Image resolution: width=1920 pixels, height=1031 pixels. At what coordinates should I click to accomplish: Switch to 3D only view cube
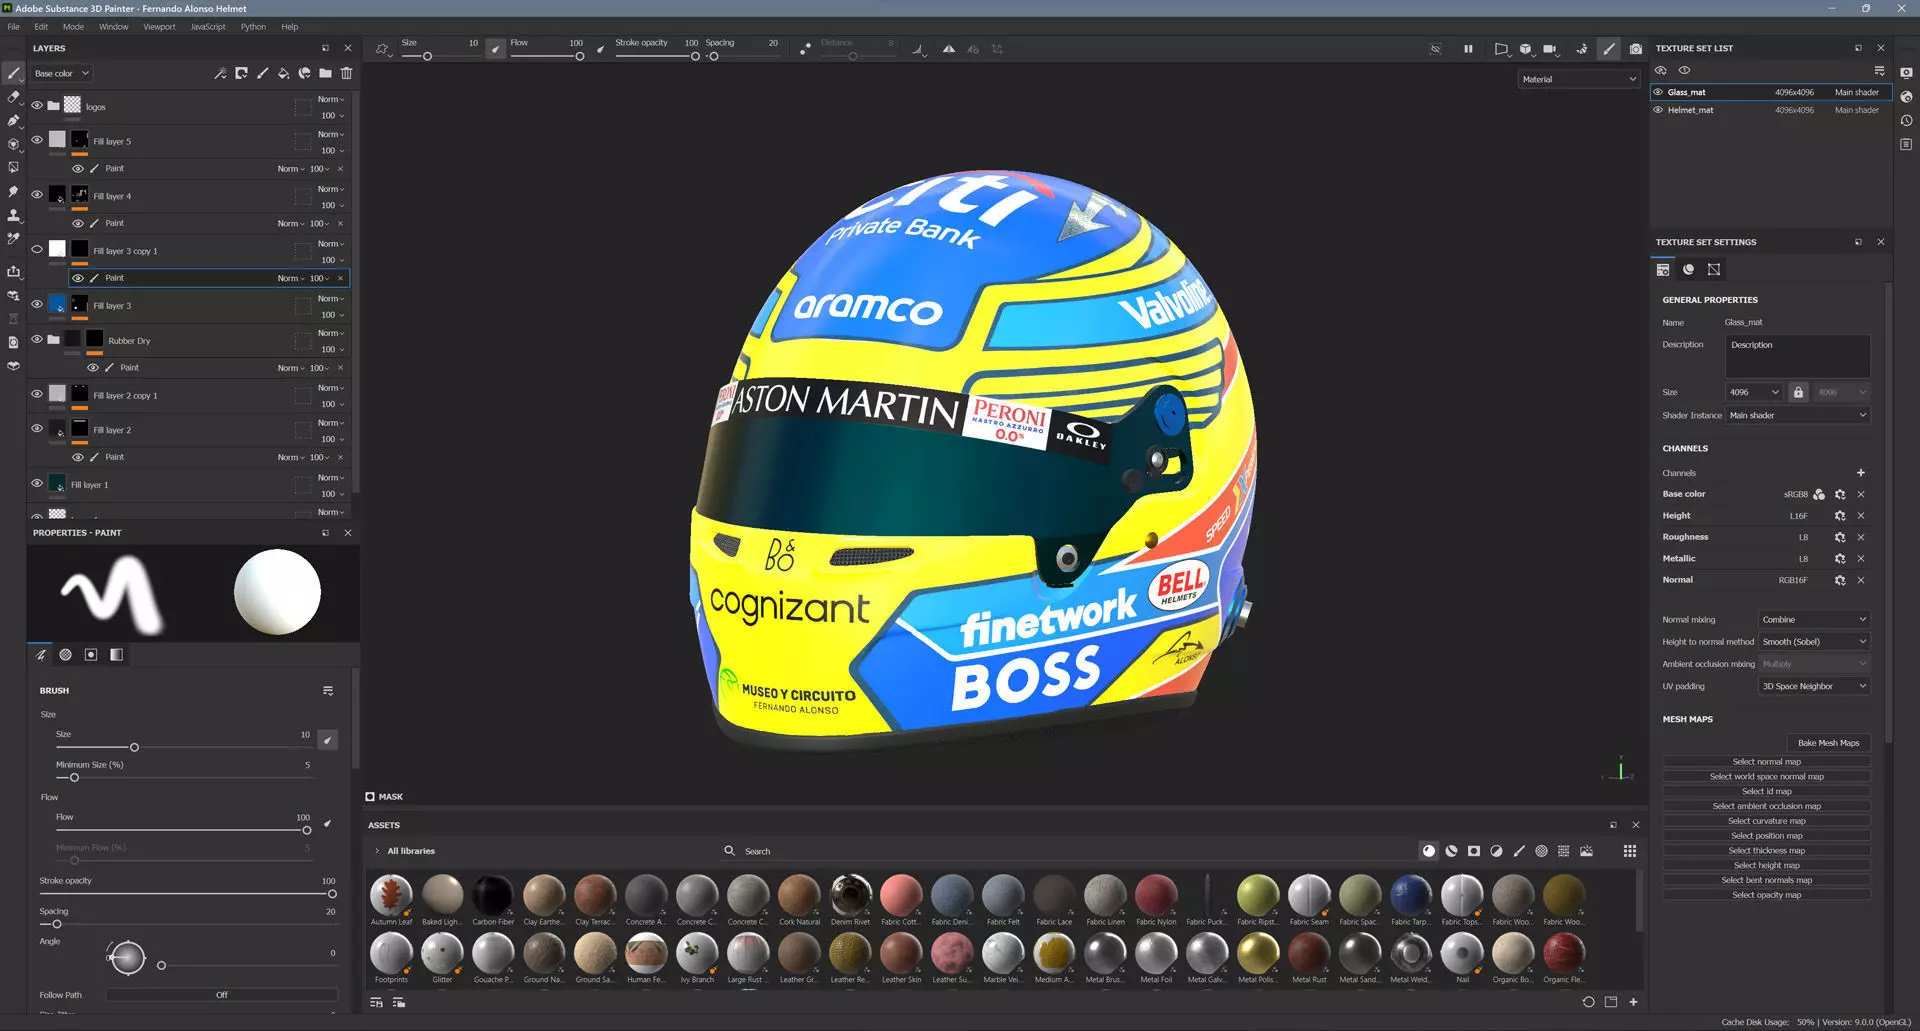pos(1525,48)
